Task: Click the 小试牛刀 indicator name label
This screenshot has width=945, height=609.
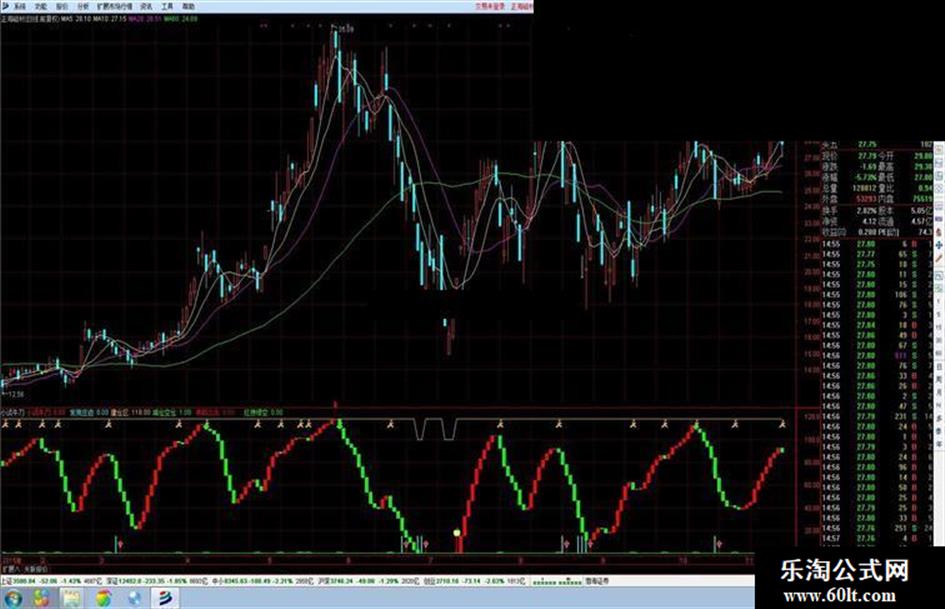Action: click(x=13, y=412)
